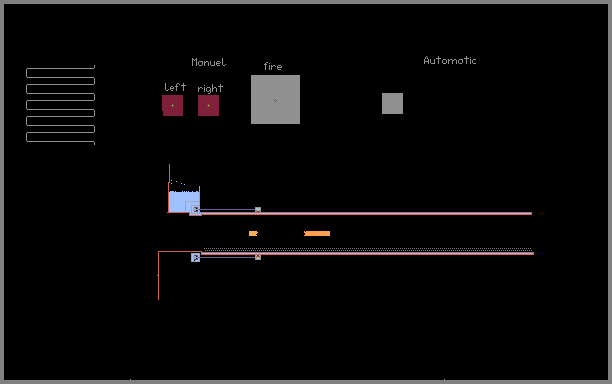
Task: Toggle the small gray Automatic square
Action: pyautogui.click(x=392, y=103)
